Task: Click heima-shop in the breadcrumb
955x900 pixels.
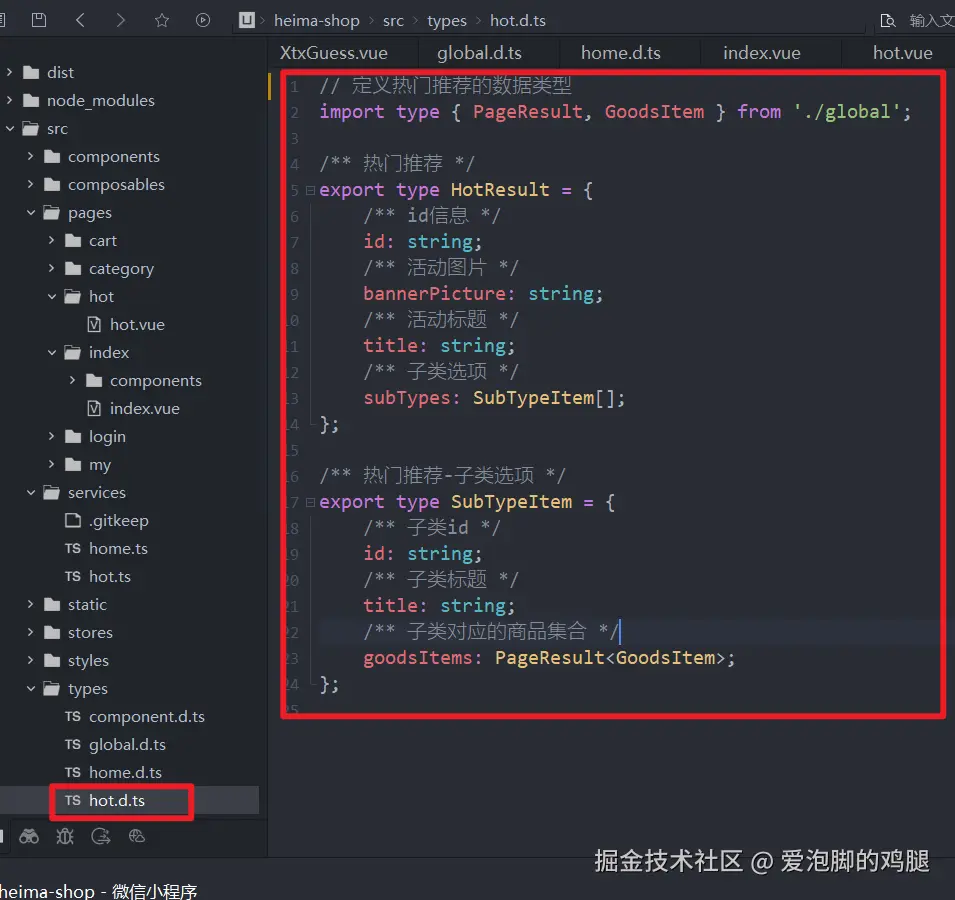Action: coord(317,21)
